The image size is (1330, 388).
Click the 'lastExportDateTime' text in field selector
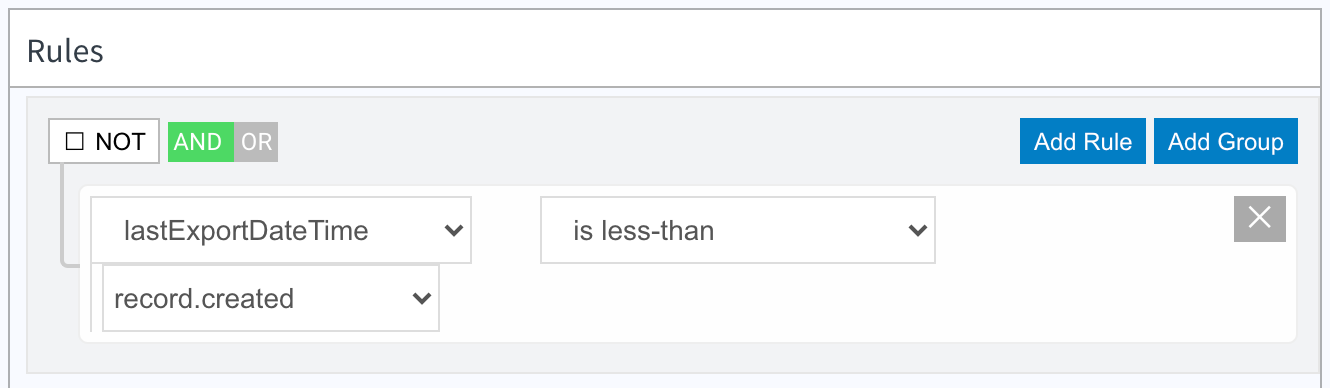pos(246,231)
